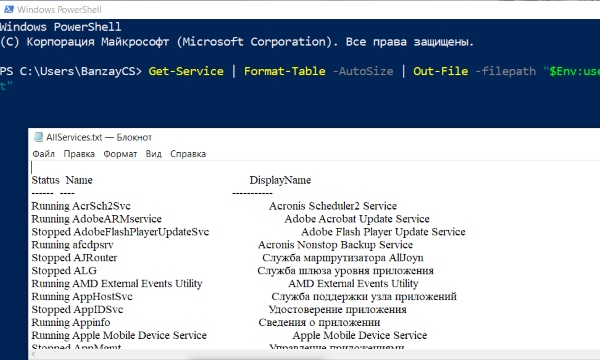Click the Status column header text
The width and height of the screenshot is (600, 360).
click(45, 180)
